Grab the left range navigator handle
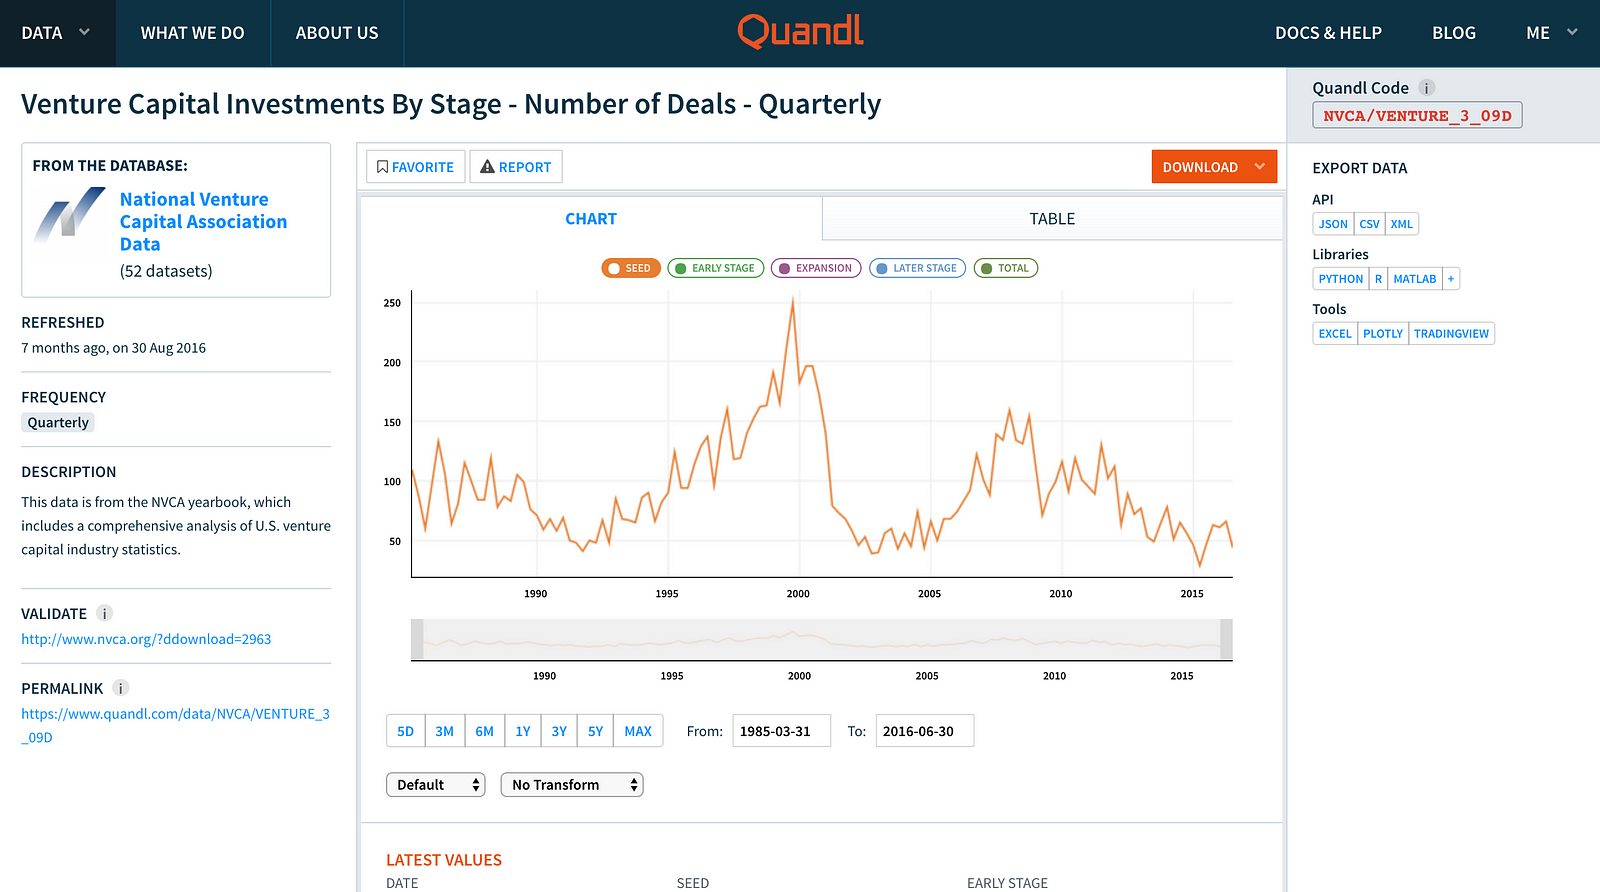 pos(417,640)
